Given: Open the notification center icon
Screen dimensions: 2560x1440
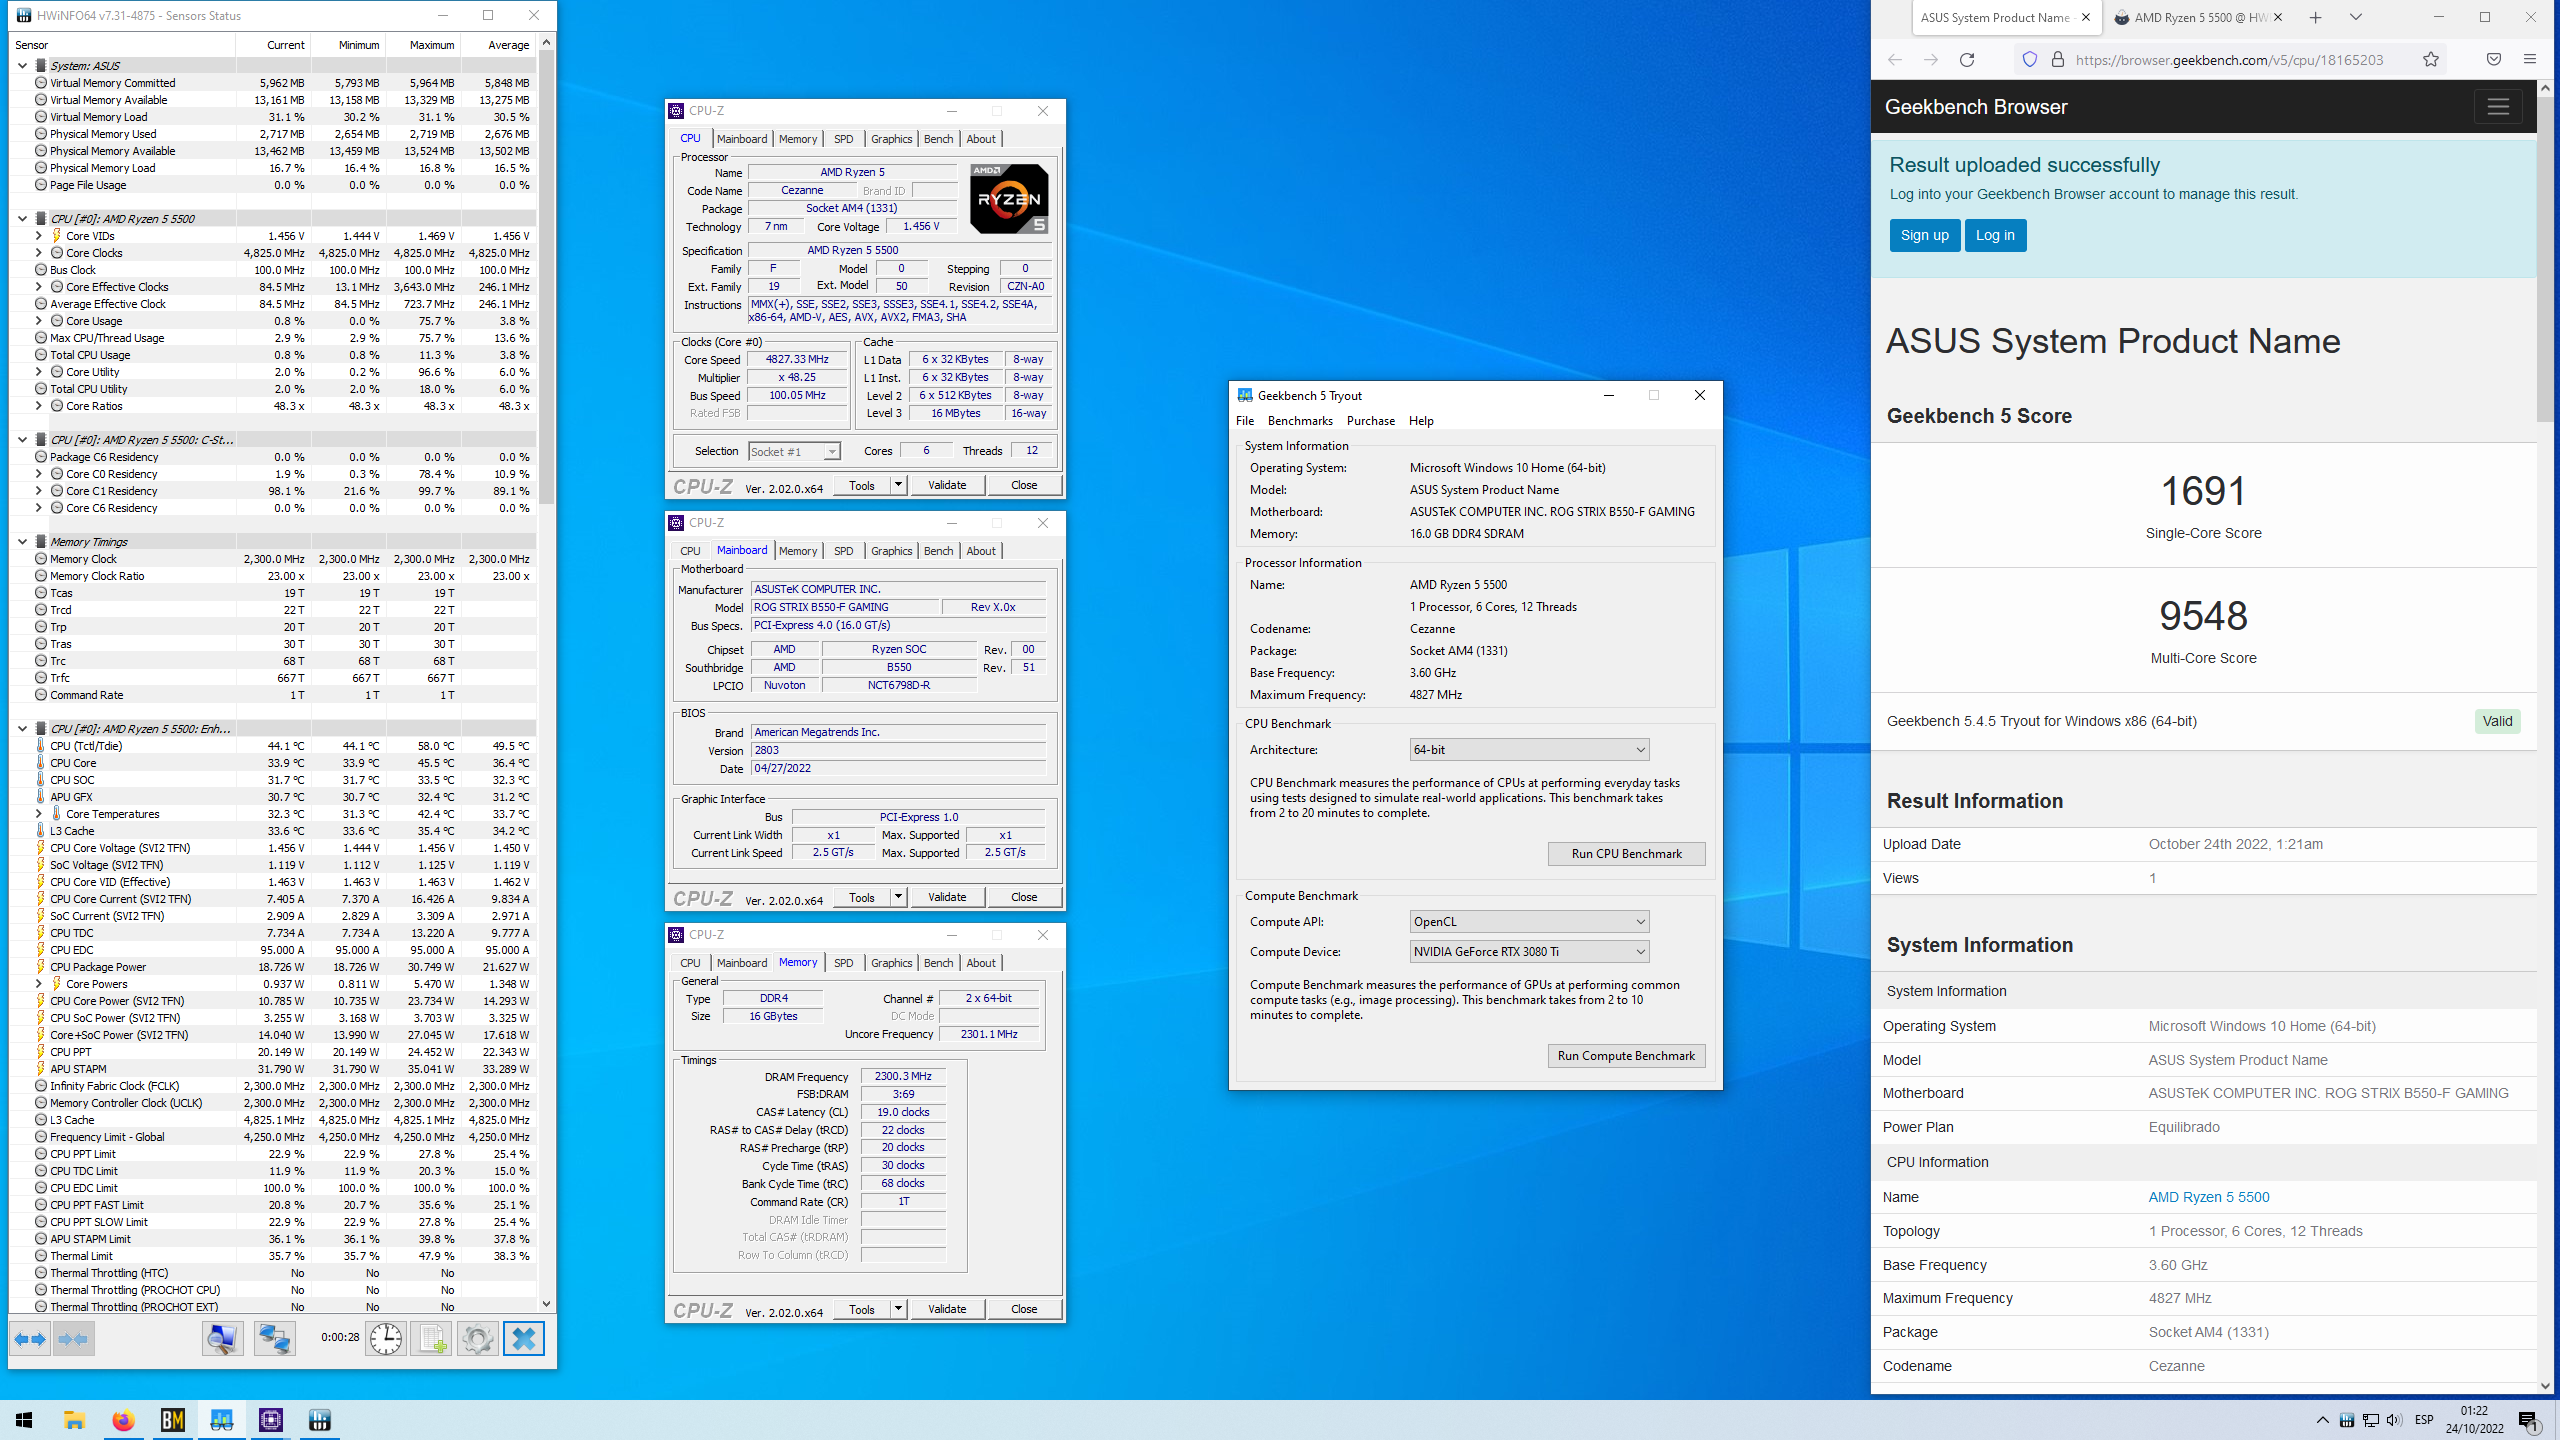Looking at the screenshot, I should (x=2528, y=1420).
